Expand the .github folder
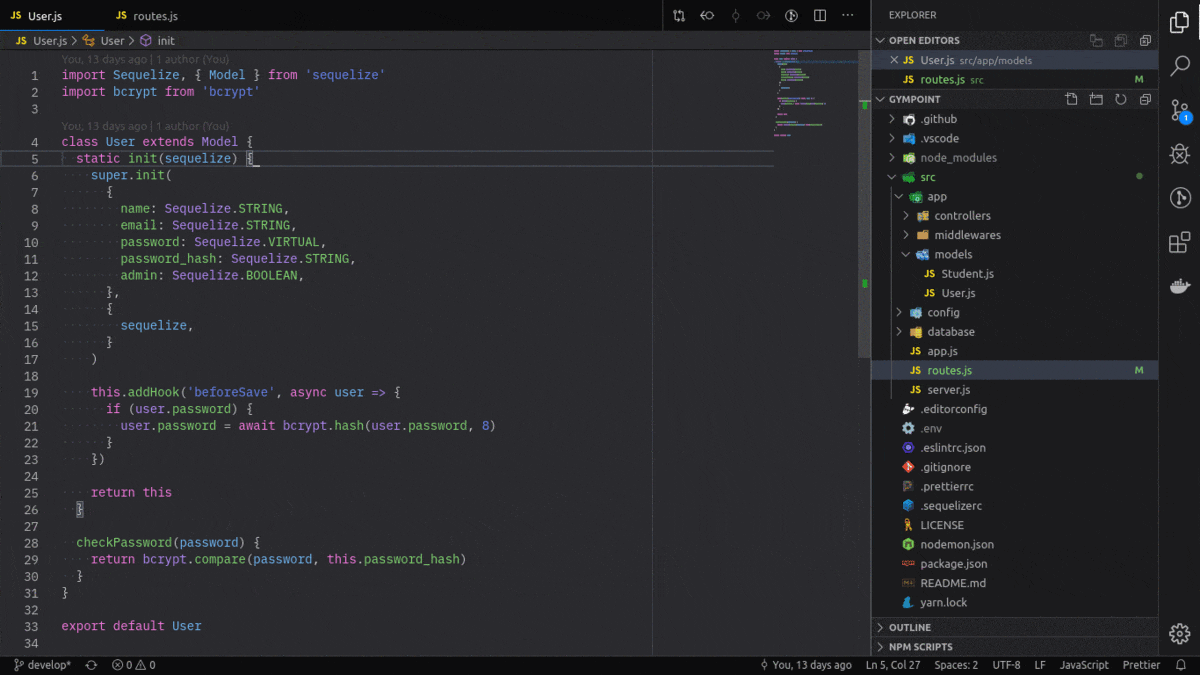 pos(892,119)
